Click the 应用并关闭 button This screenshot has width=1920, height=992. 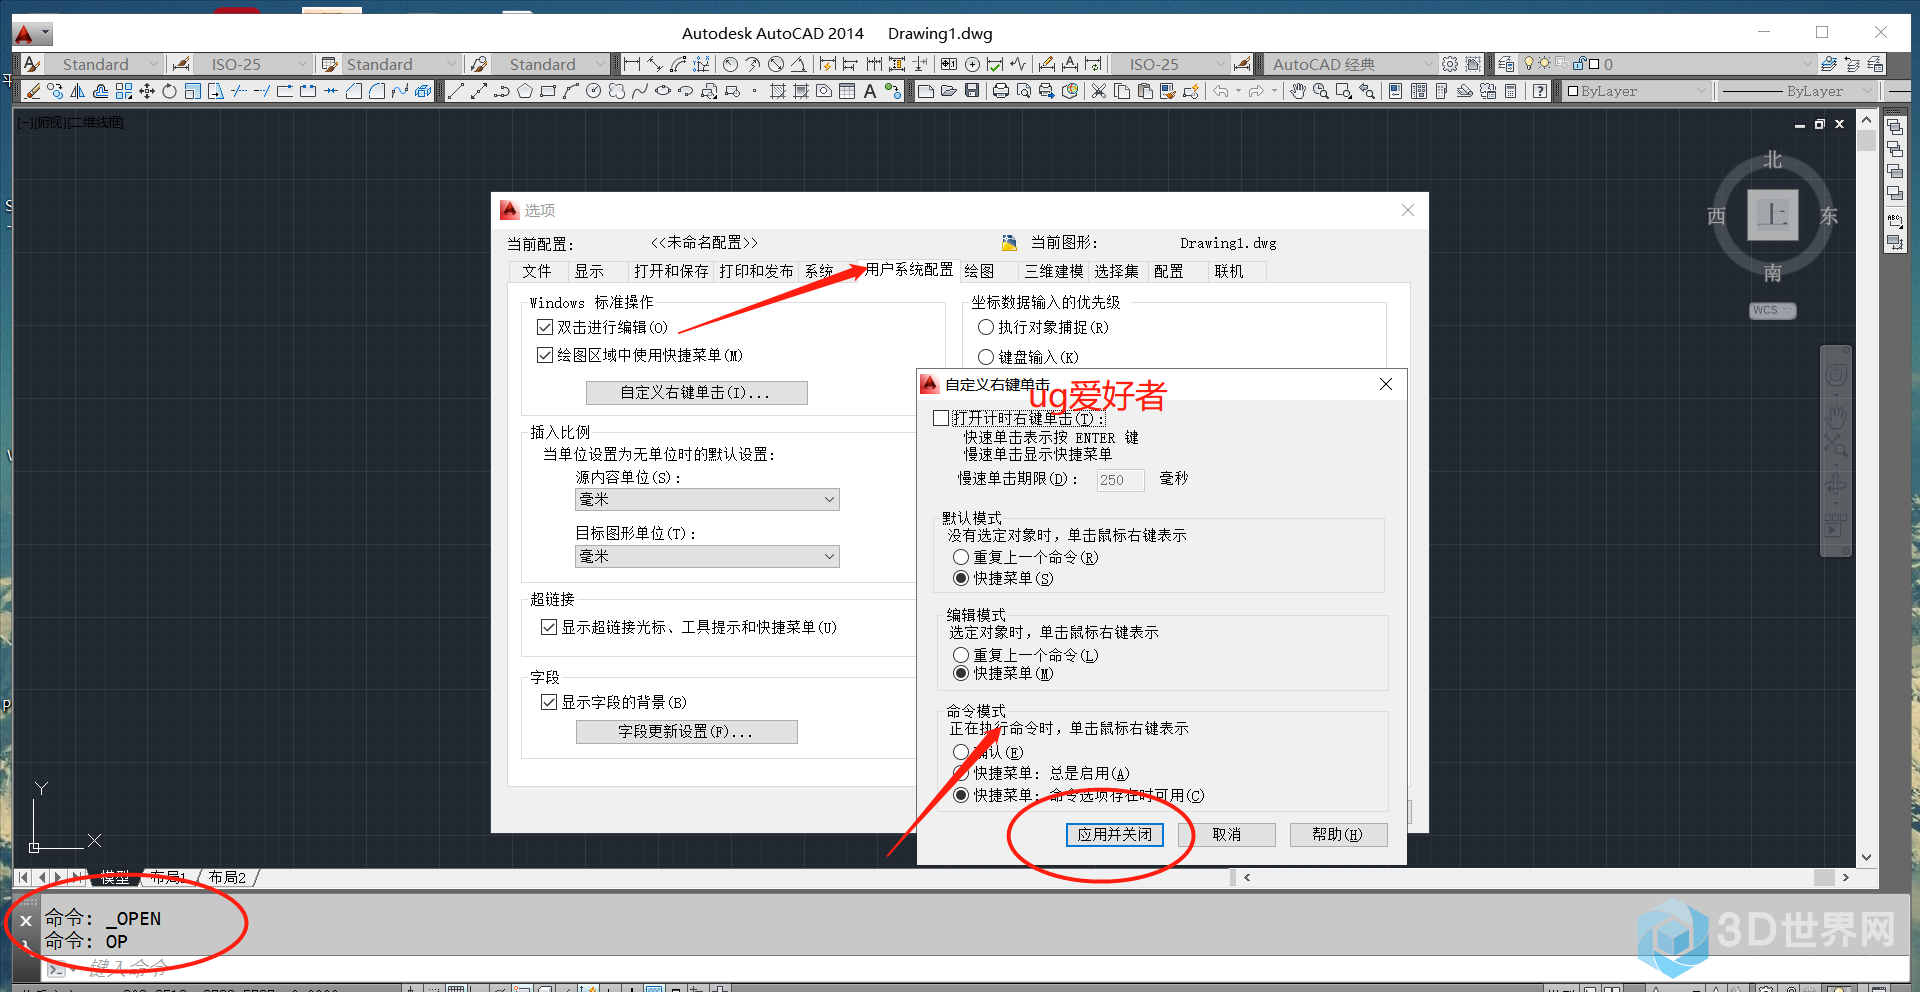click(x=1114, y=835)
